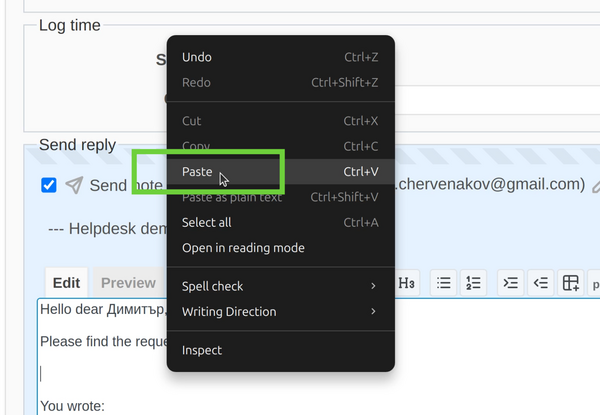Viewport: 600px width, 415px height.
Task: Insert a bulleted list in the reply
Action: [444, 283]
